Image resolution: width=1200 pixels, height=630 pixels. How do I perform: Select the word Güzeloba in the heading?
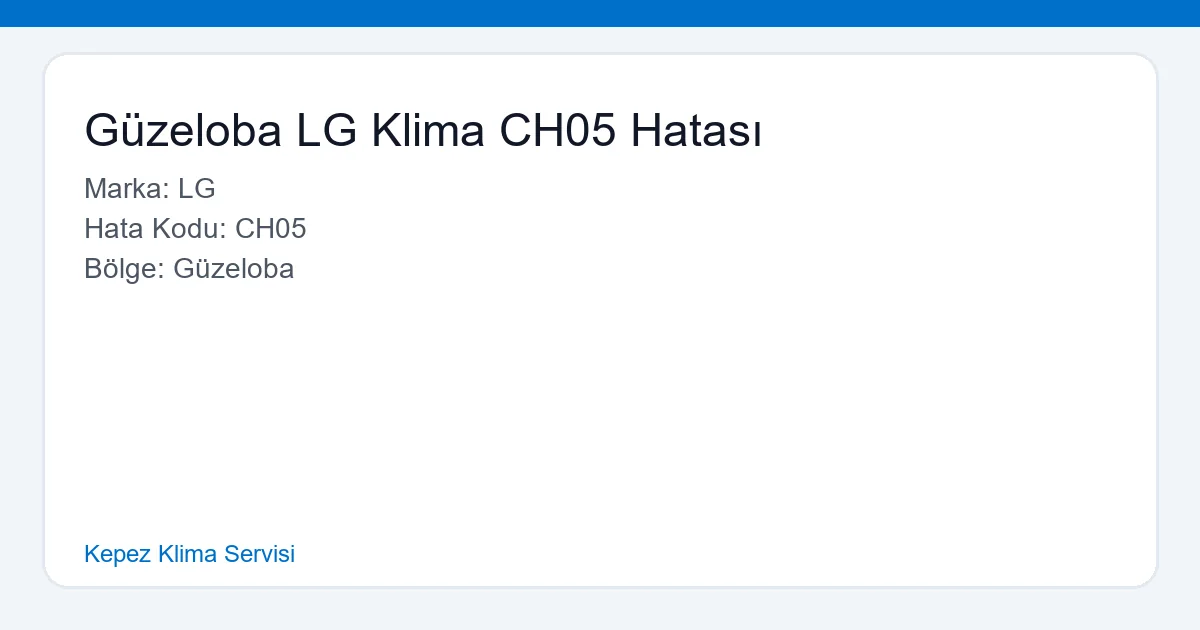coord(183,130)
